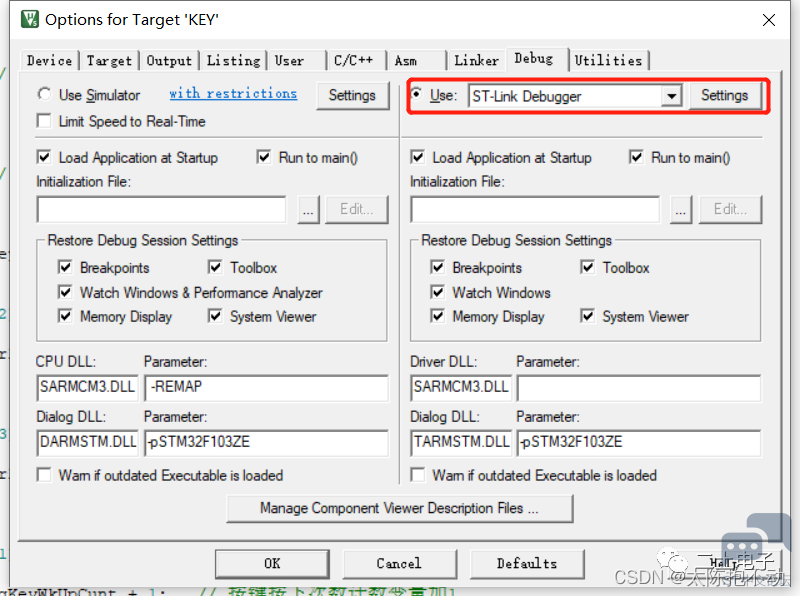Click TARMSTM.DLL Dialog DLL field
Viewport: 800px width, 596px height.
click(461, 442)
